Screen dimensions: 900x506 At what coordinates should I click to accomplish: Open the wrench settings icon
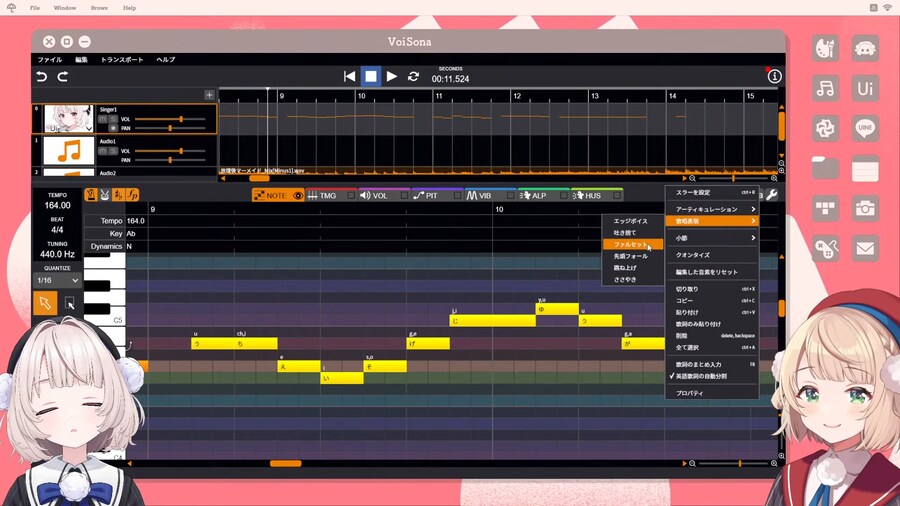[x=772, y=195]
